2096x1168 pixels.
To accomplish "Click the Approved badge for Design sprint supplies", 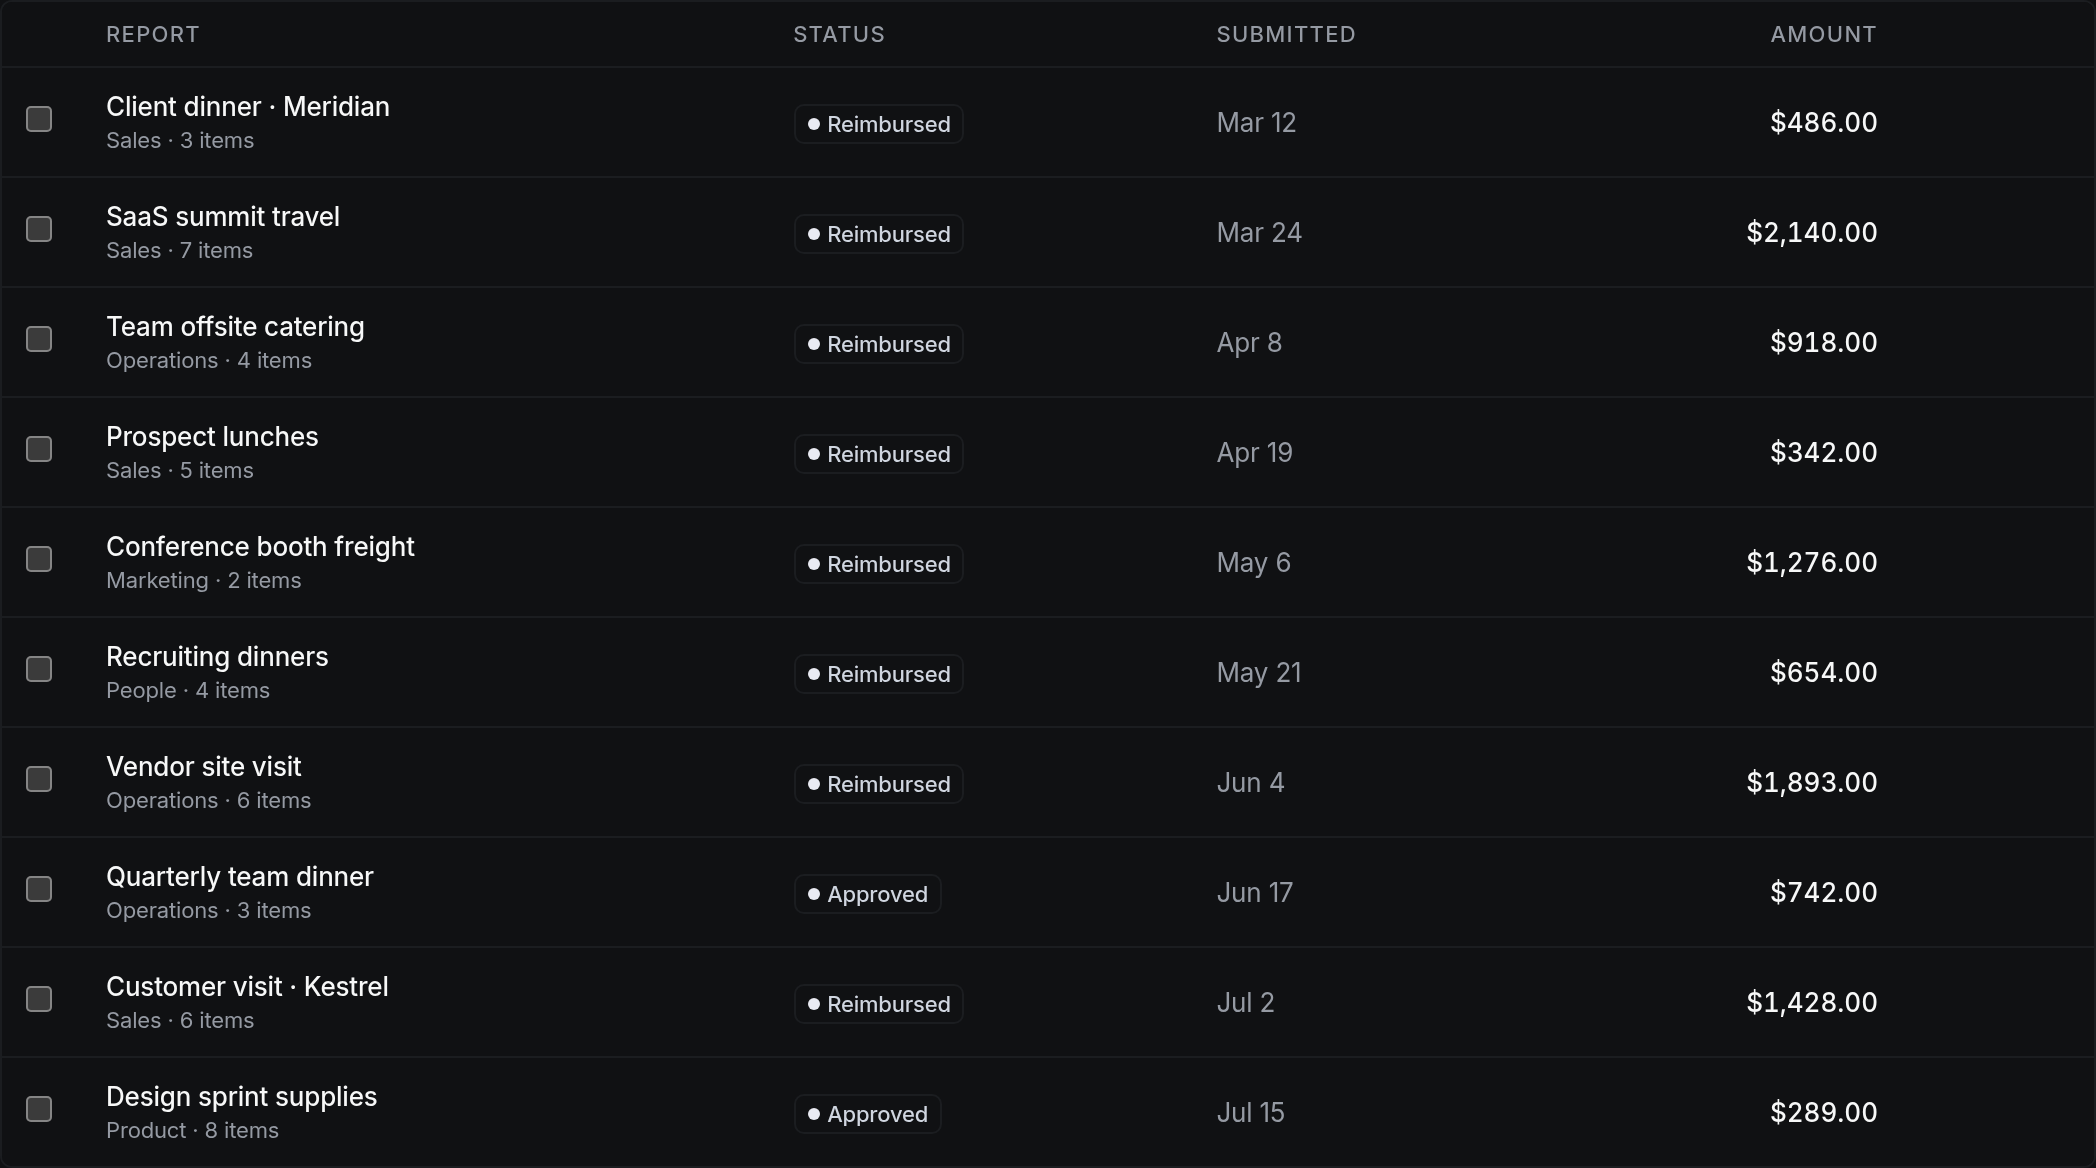I will point(867,1114).
